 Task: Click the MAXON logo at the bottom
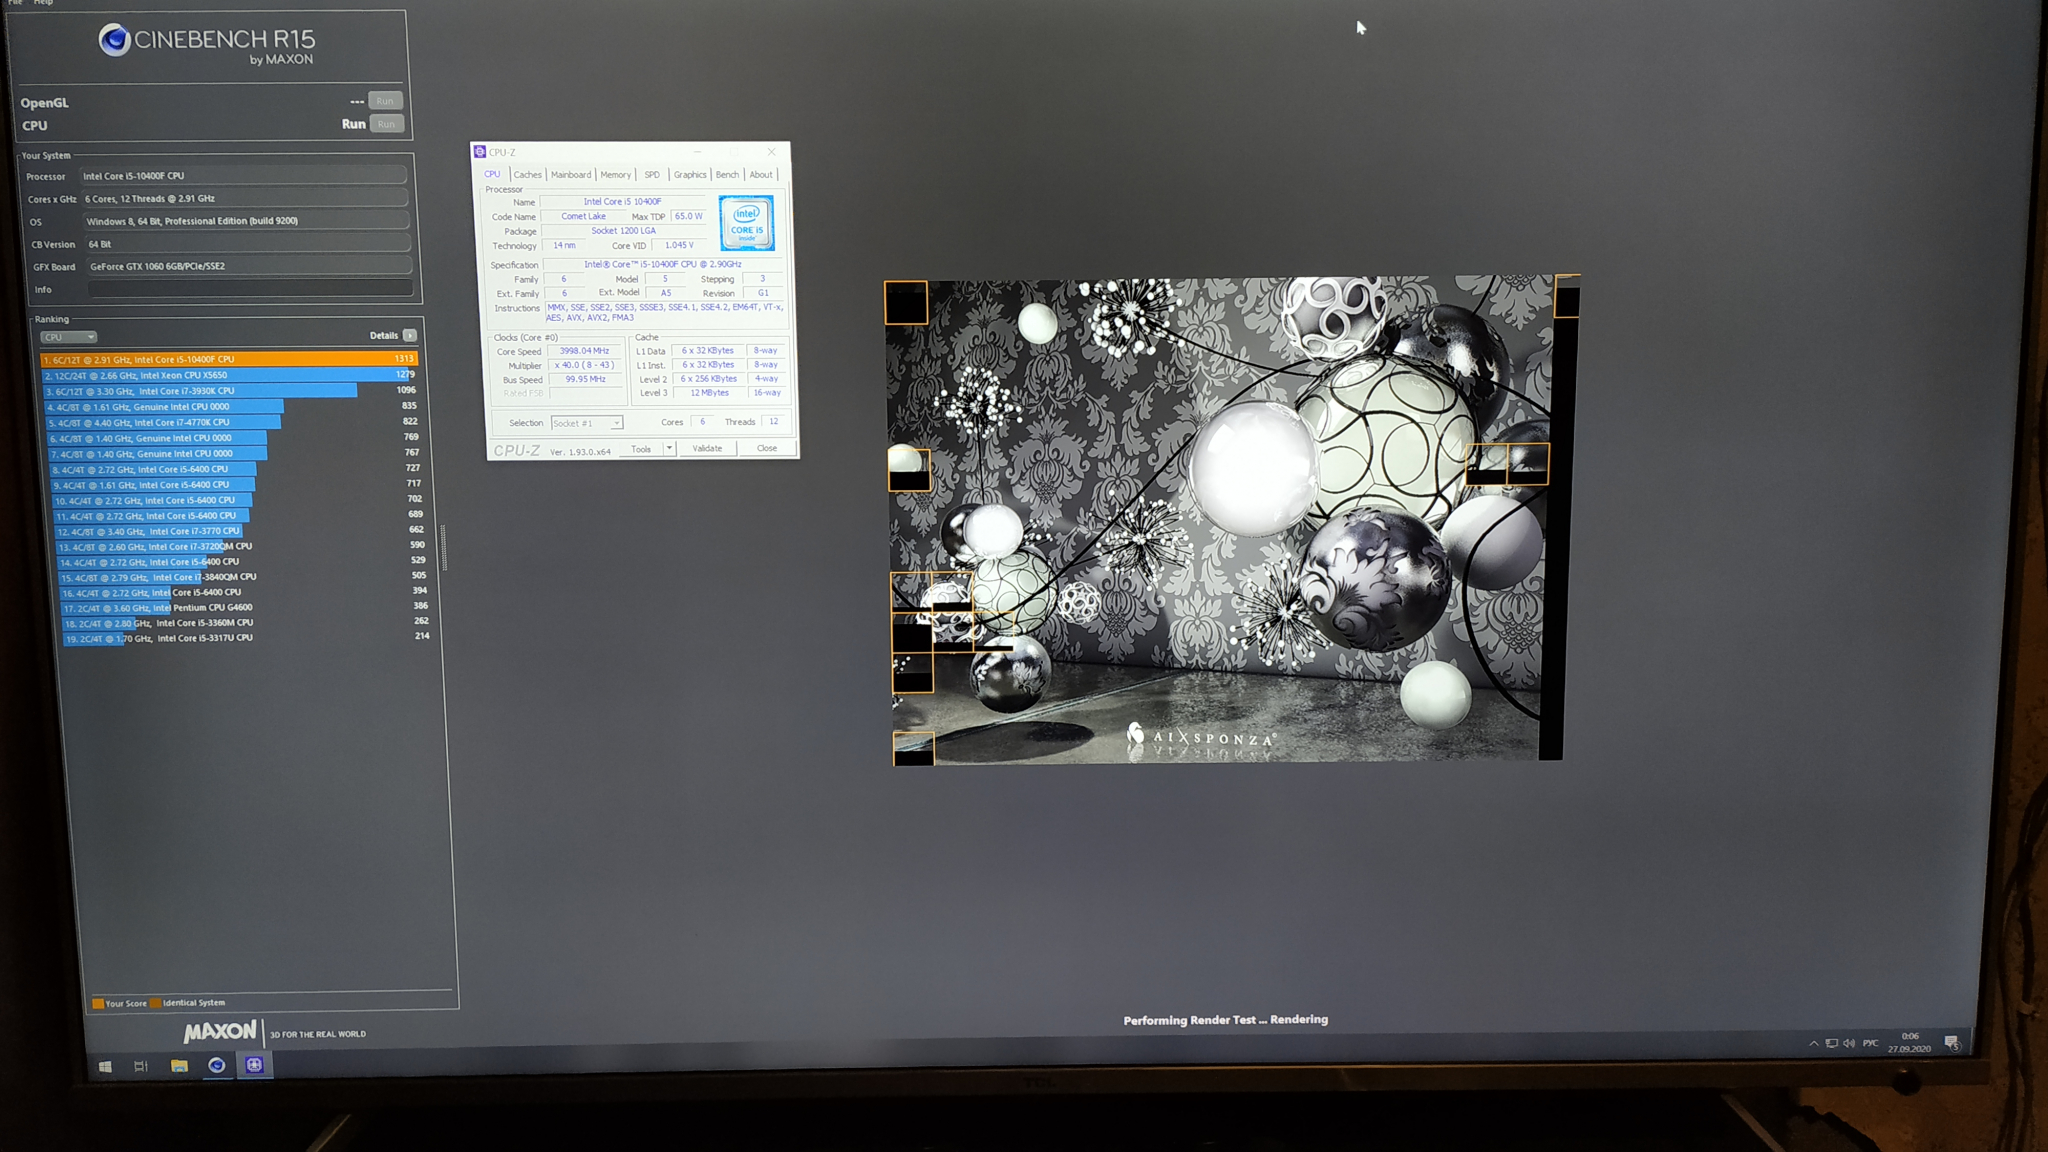(219, 1031)
